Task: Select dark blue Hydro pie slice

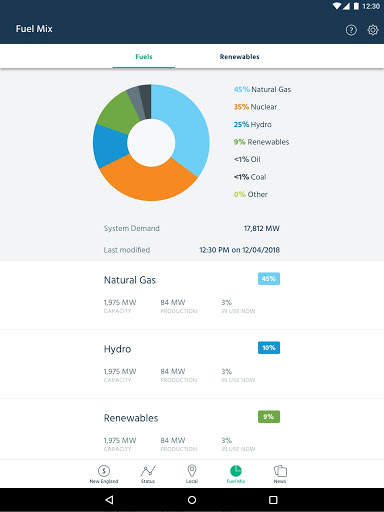Action: (x=108, y=147)
